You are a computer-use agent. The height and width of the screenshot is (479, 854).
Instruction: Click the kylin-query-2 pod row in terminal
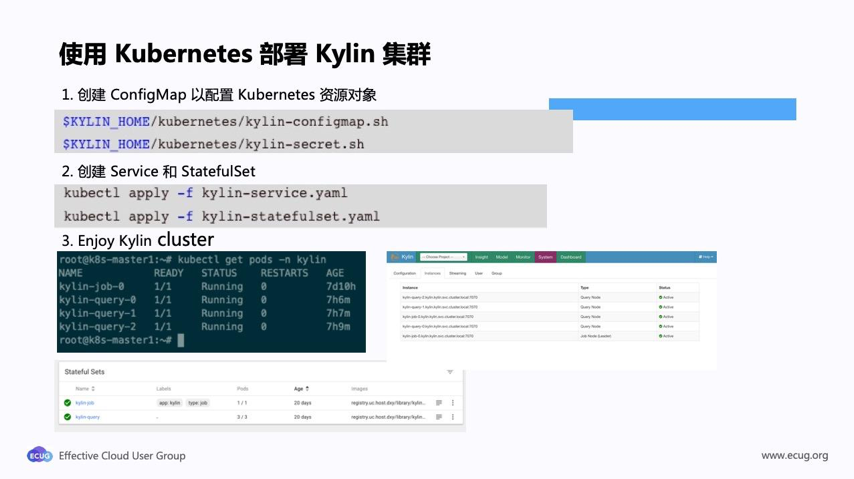(205, 326)
